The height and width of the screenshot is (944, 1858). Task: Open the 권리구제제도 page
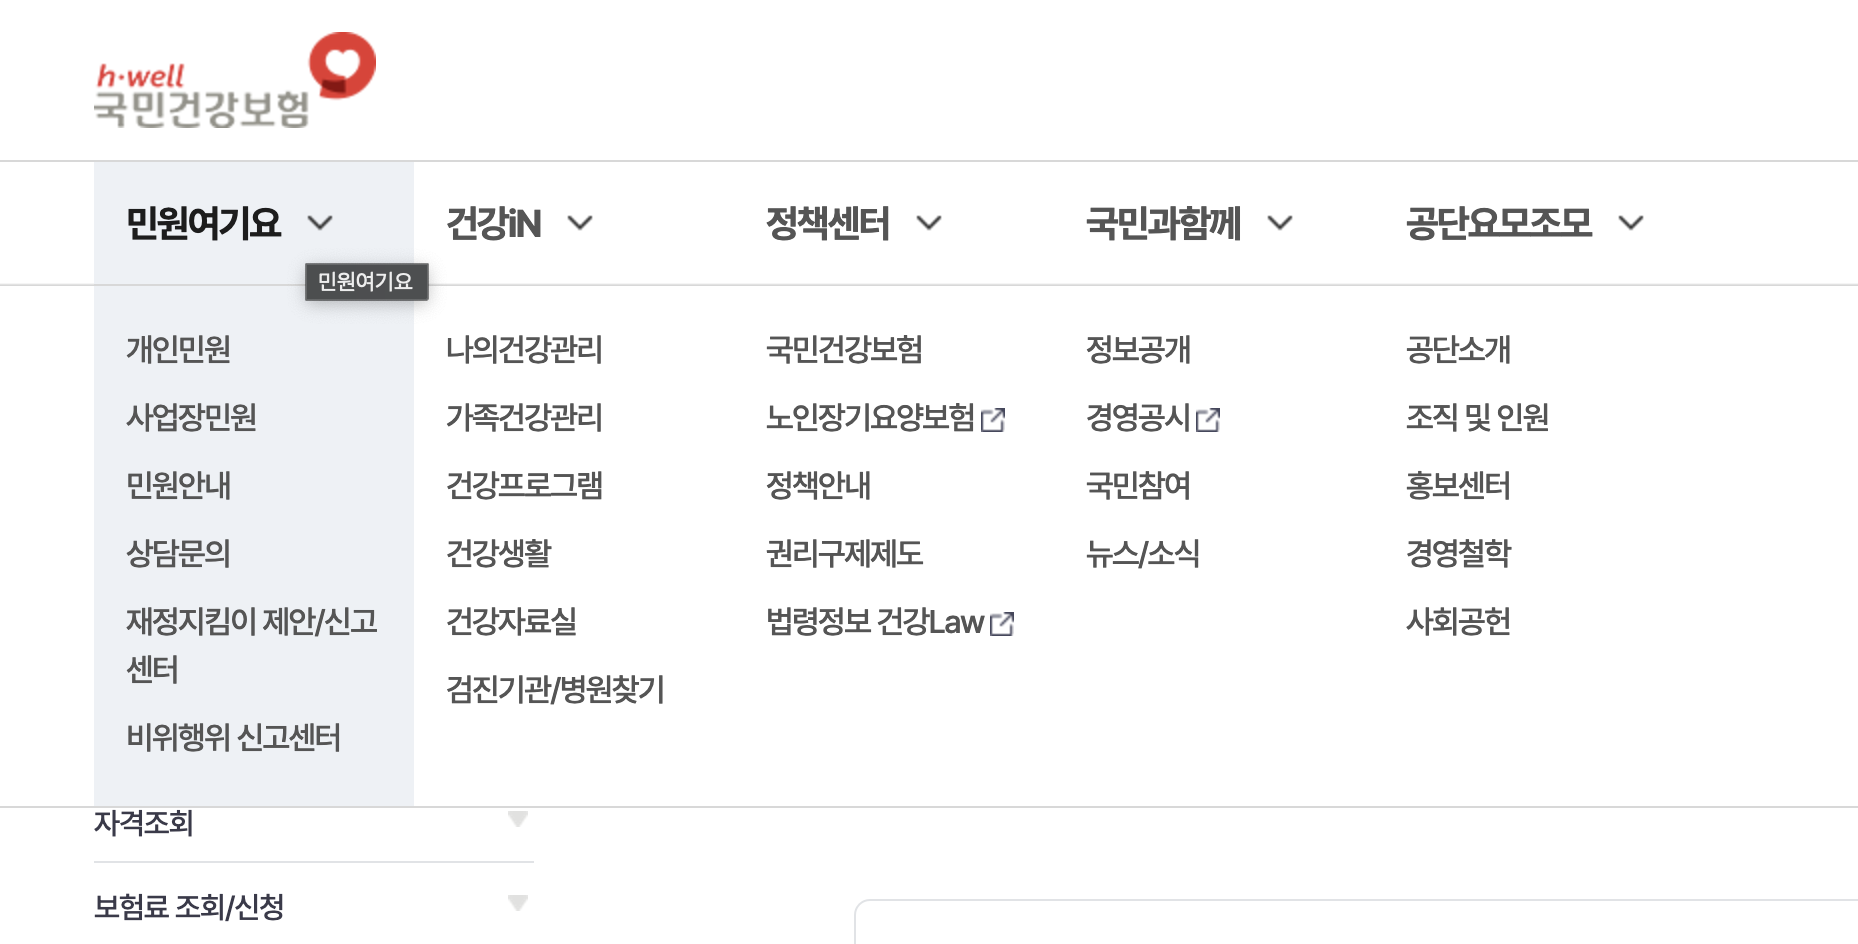click(x=844, y=554)
